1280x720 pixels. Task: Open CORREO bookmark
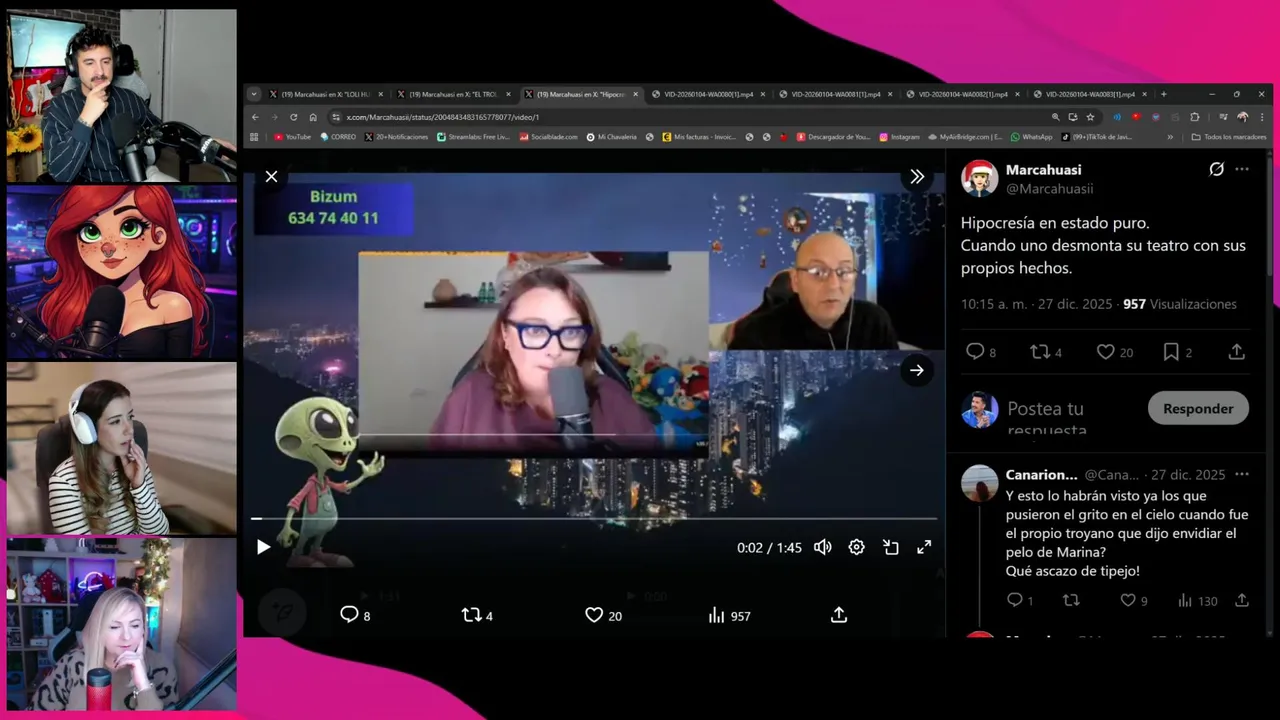click(x=338, y=137)
